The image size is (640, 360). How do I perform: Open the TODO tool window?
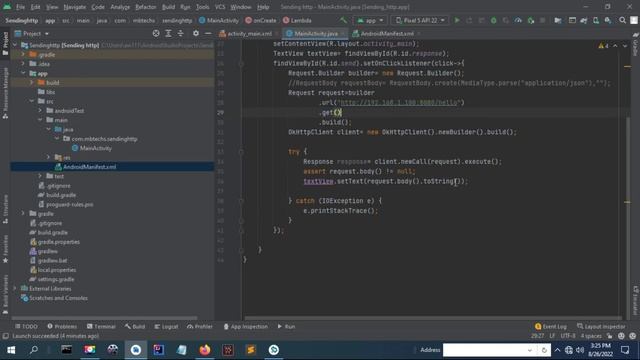pyautogui.click(x=26, y=327)
